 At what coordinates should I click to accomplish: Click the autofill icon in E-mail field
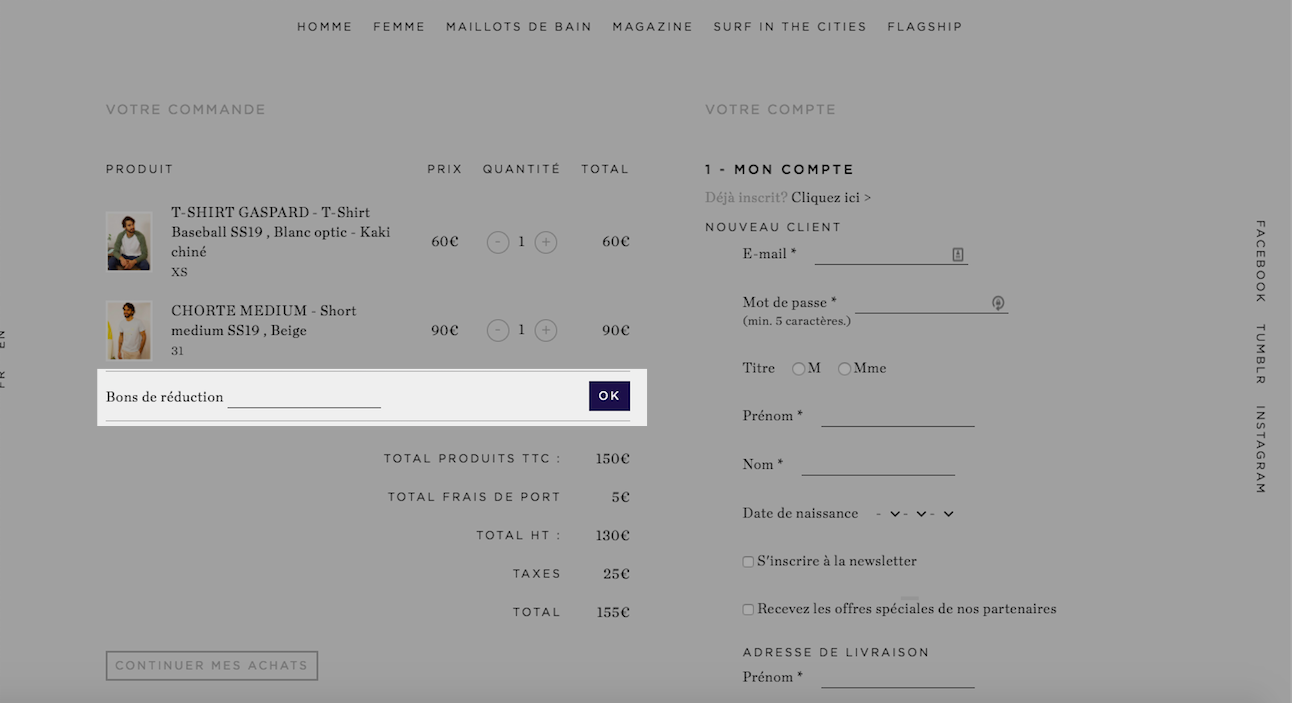pos(958,255)
